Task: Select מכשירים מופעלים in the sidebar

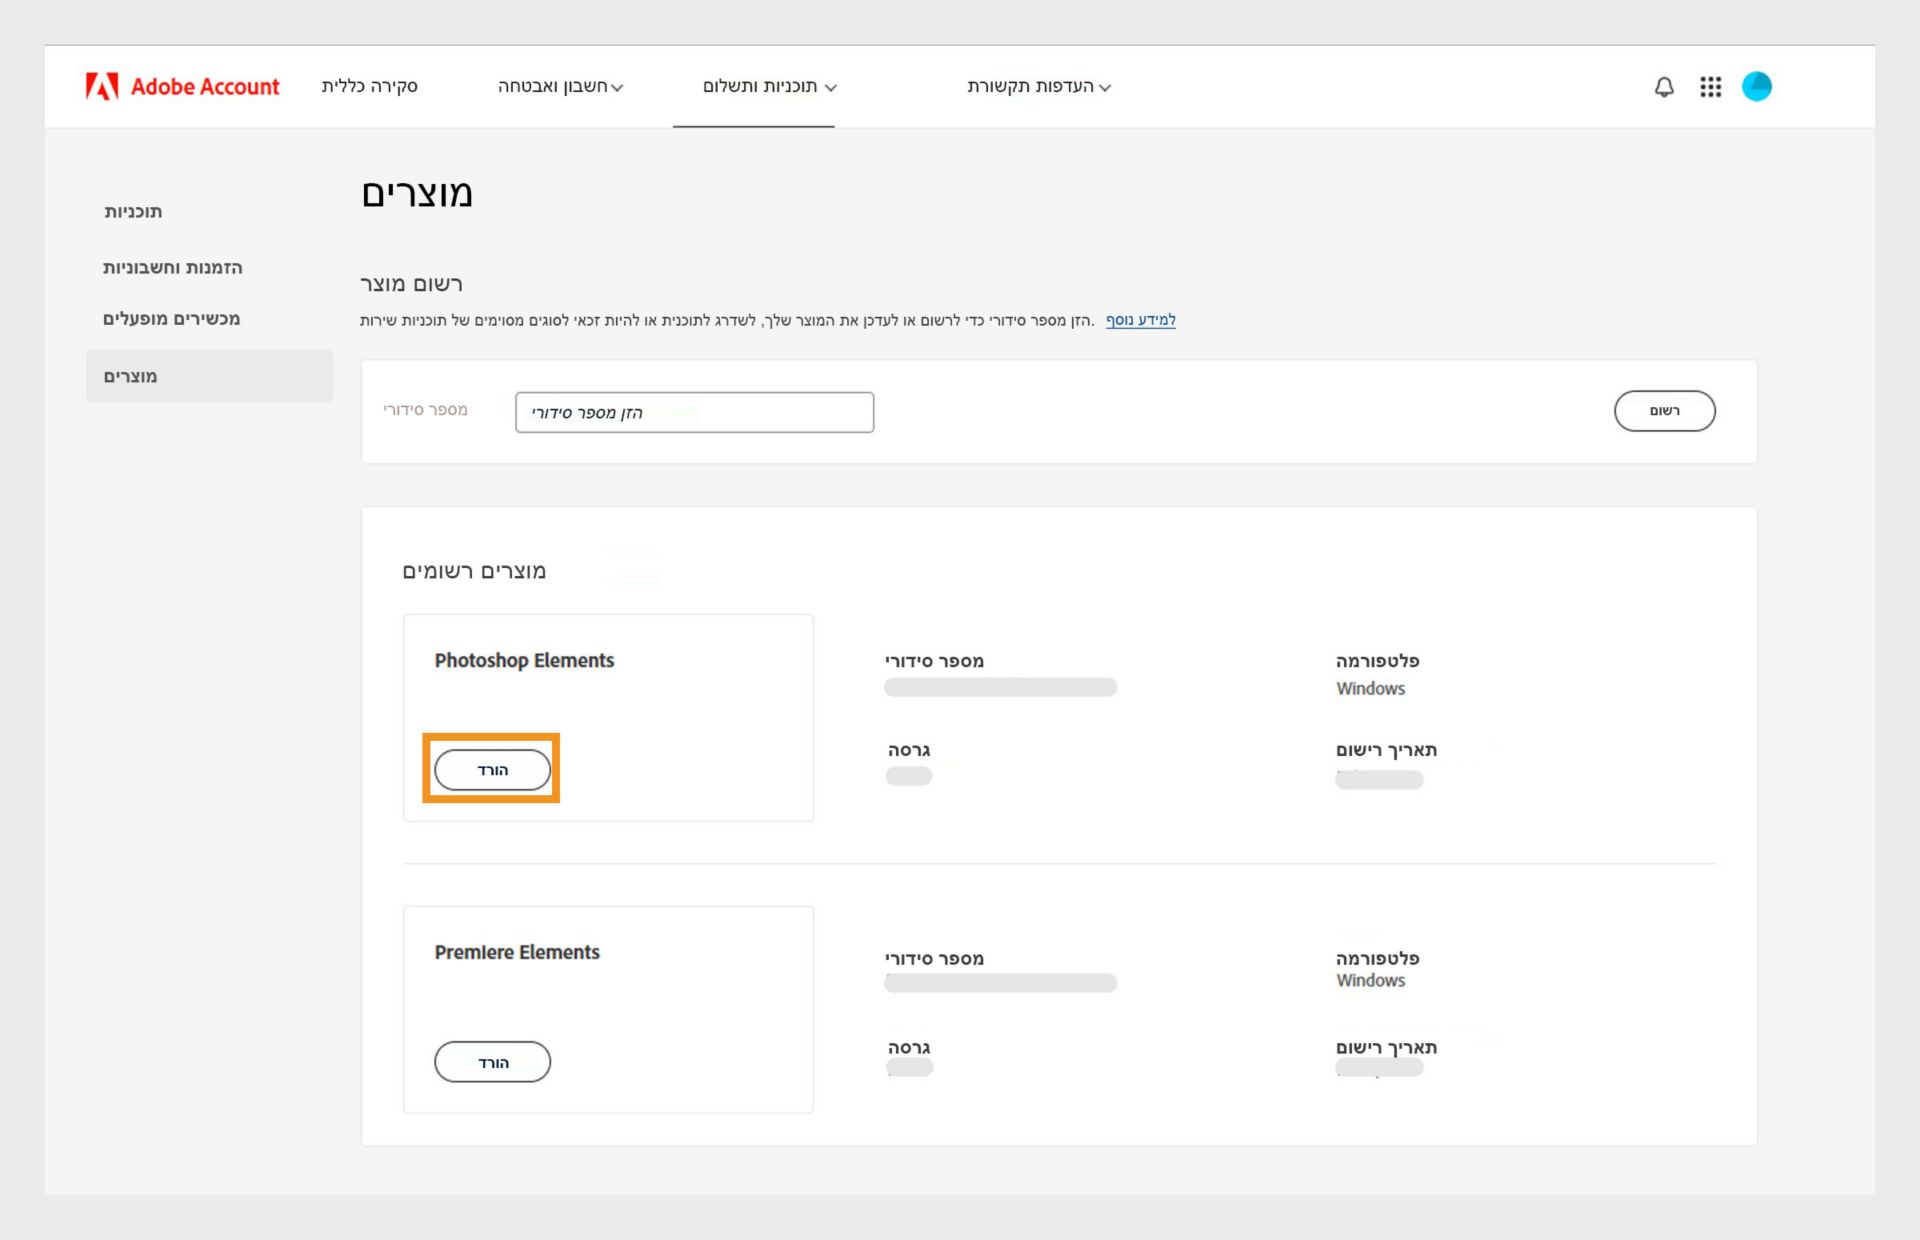Action: tap(170, 319)
